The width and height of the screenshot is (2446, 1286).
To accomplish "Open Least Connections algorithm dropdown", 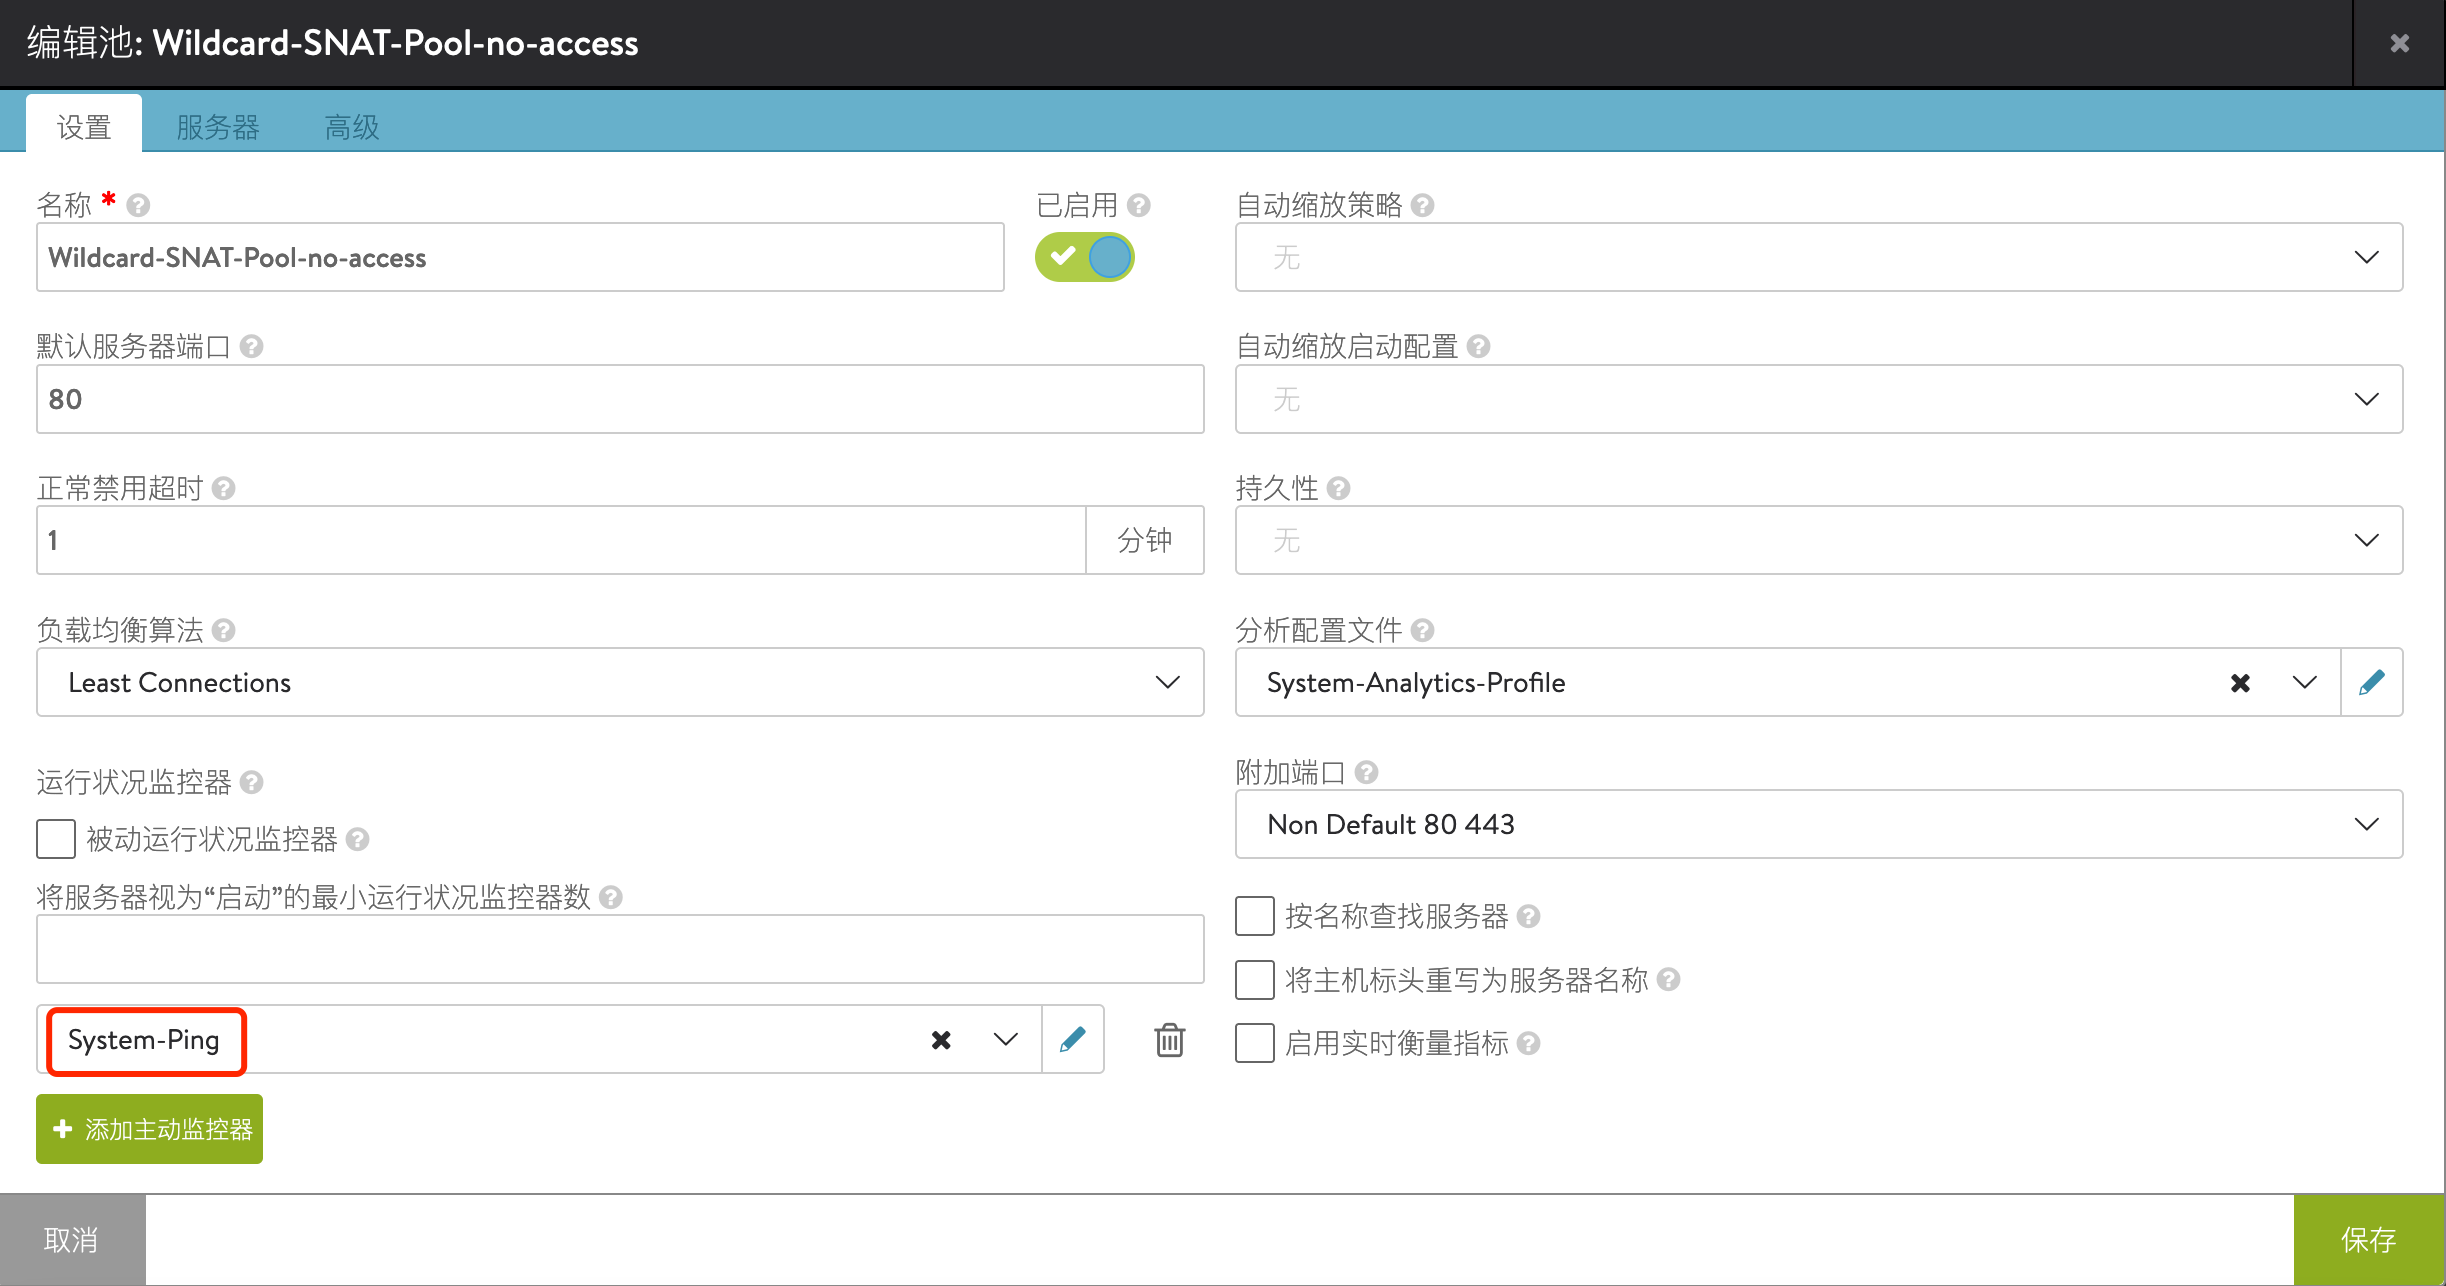I will (x=620, y=682).
